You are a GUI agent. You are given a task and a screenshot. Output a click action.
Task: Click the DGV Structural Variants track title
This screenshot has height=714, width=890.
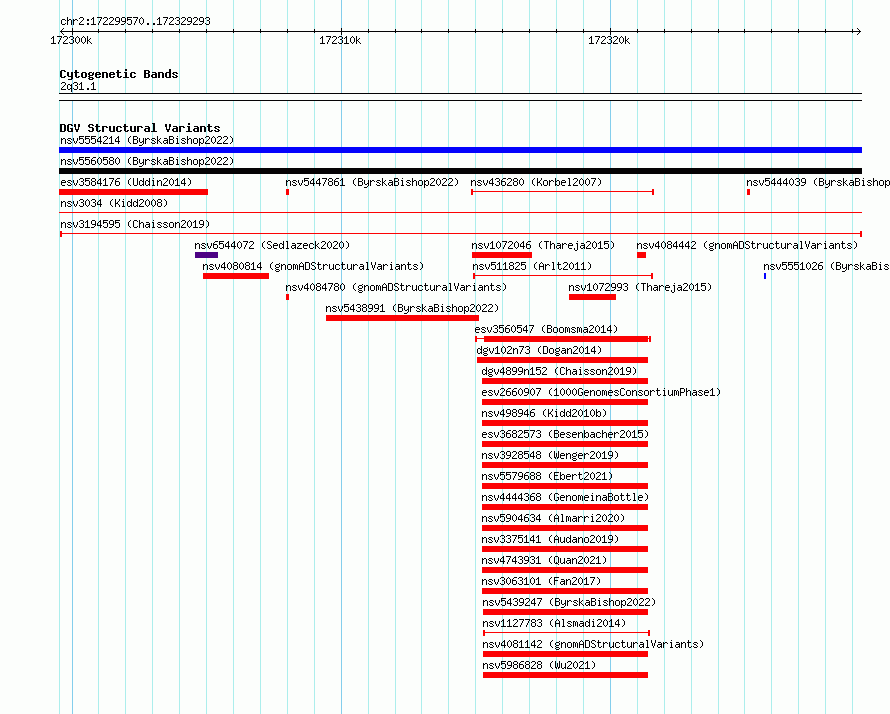pyautogui.click(x=140, y=128)
